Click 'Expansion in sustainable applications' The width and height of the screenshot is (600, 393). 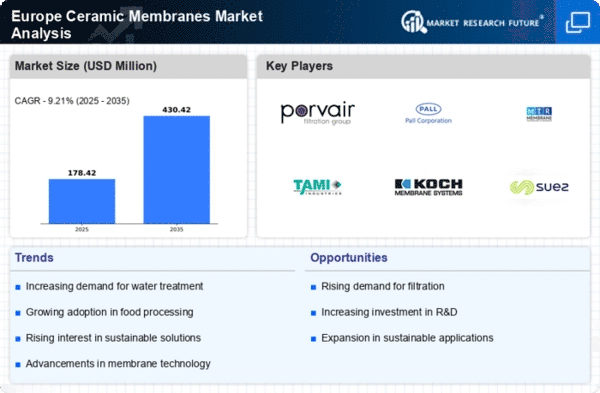(x=407, y=338)
